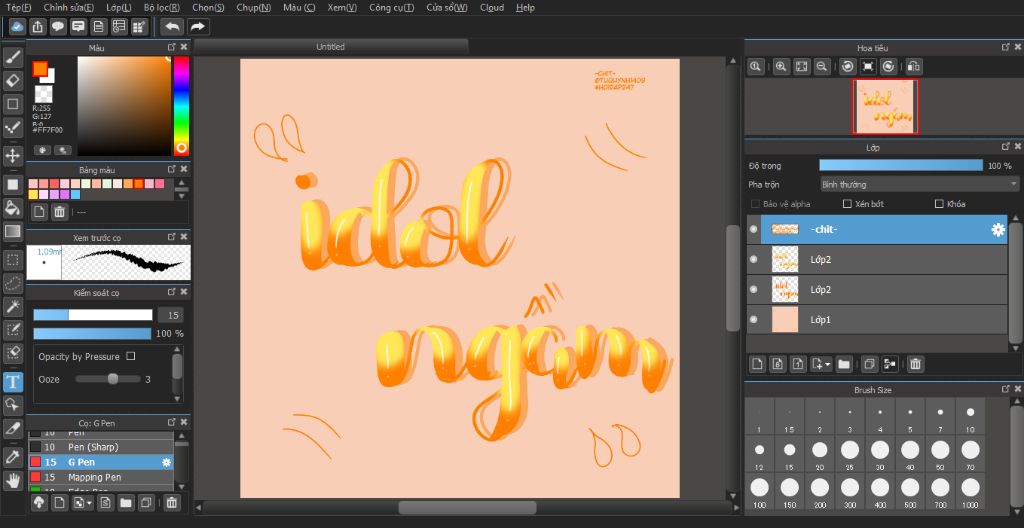Open the Cửa sổ menu

click(447, 8)
